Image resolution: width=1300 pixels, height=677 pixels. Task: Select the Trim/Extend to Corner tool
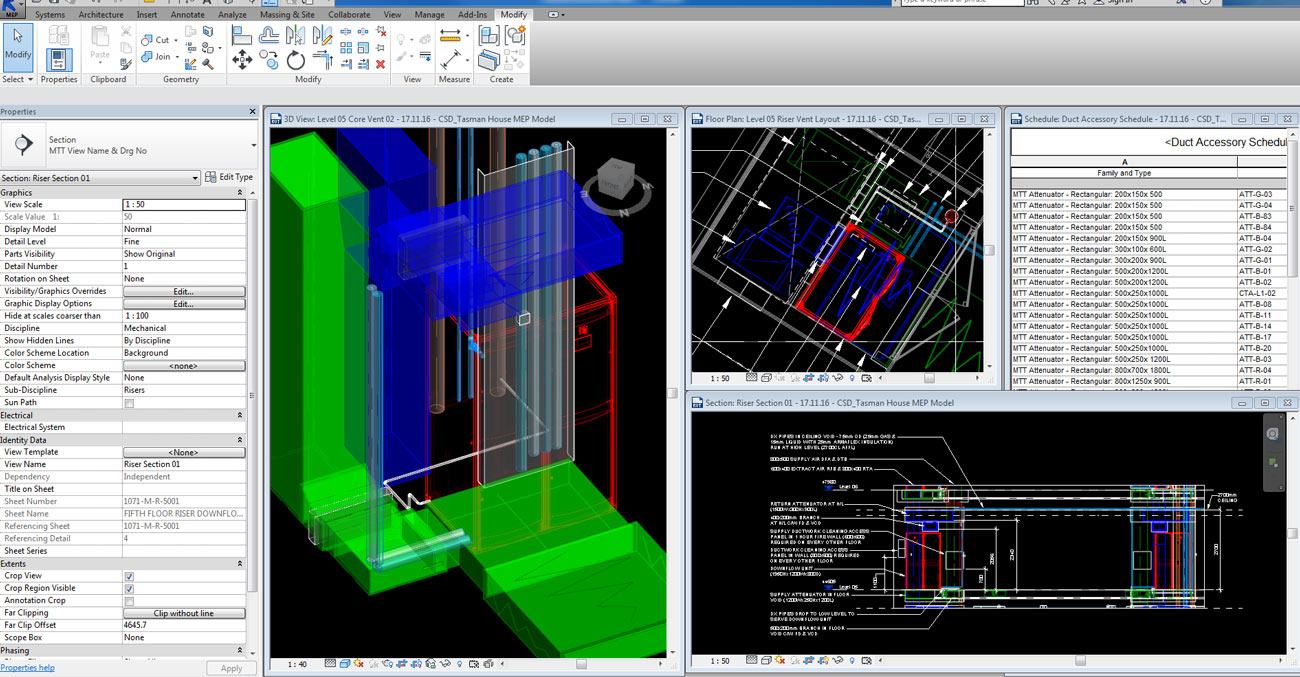pyautogui.click(x=323, y=60)
